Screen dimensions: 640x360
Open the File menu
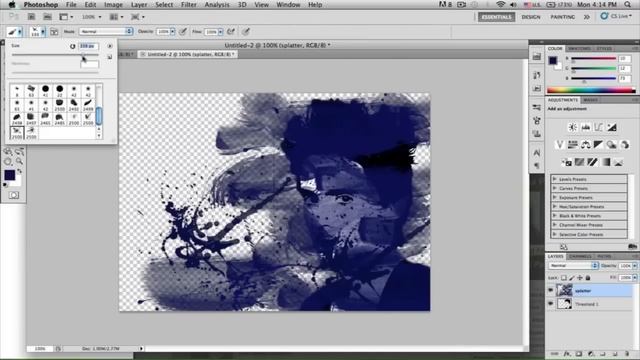click(71, 4)
